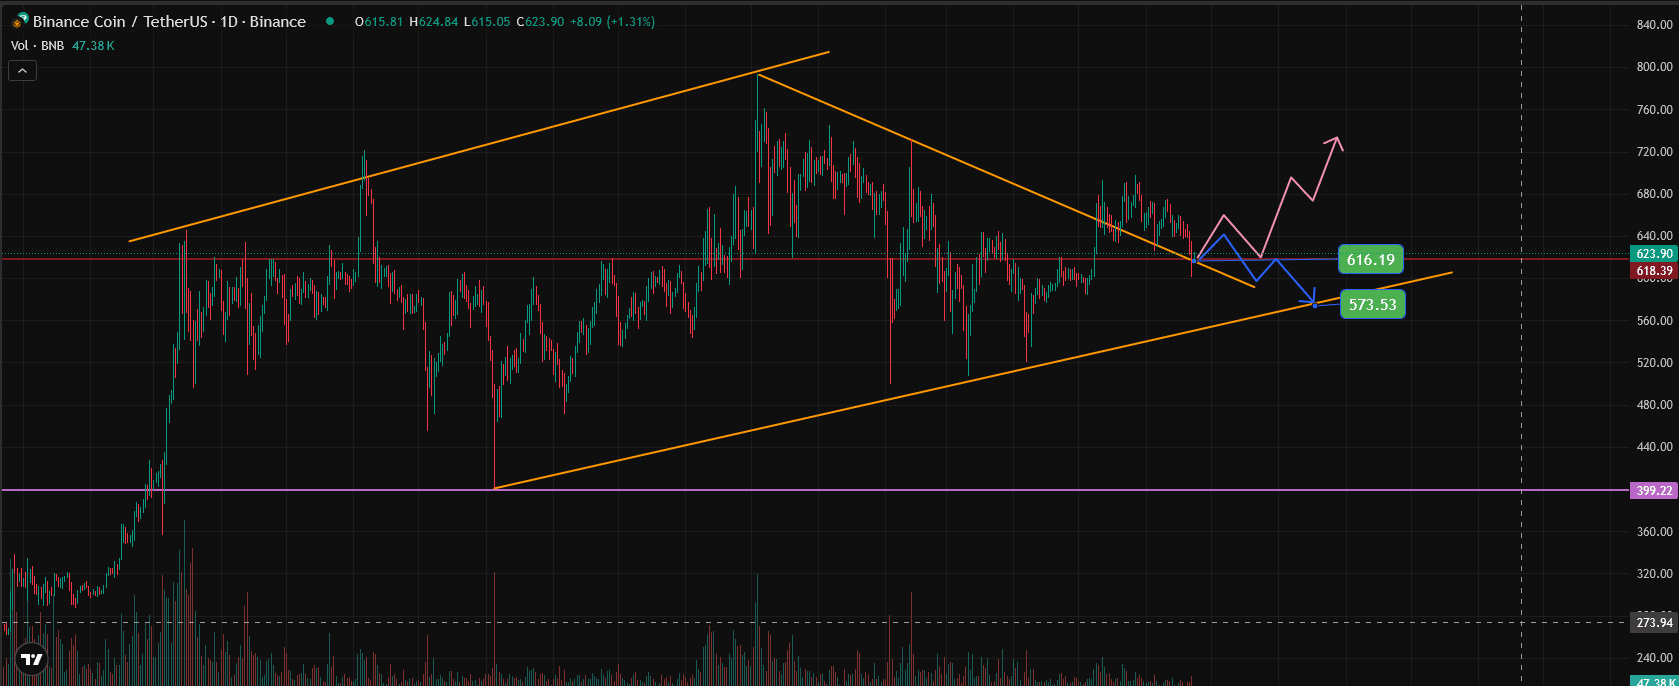The height and width of the screenshot is (686, 1679).
Task: Click the open value O615.81
Action: (x=379, y=21)
